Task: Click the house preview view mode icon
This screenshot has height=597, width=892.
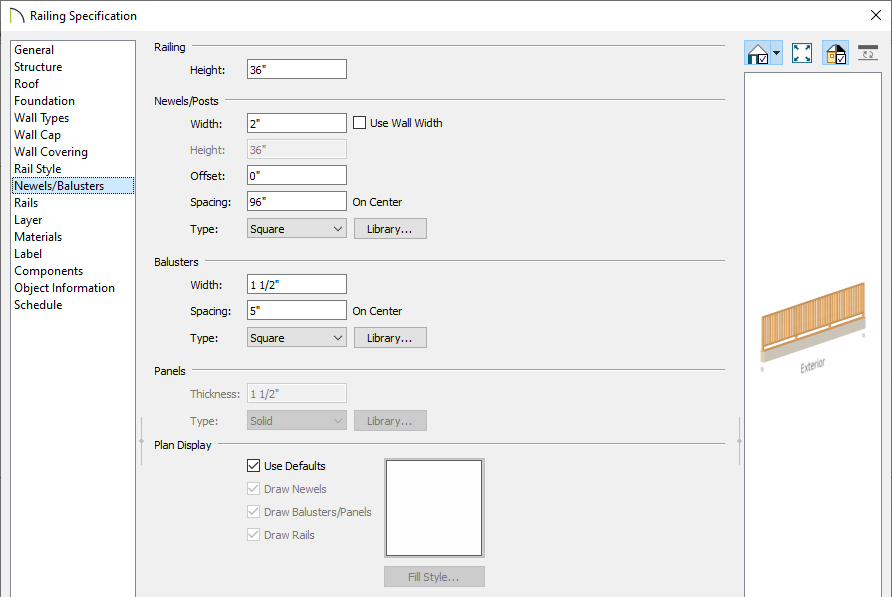Action: tap(758, 53)
